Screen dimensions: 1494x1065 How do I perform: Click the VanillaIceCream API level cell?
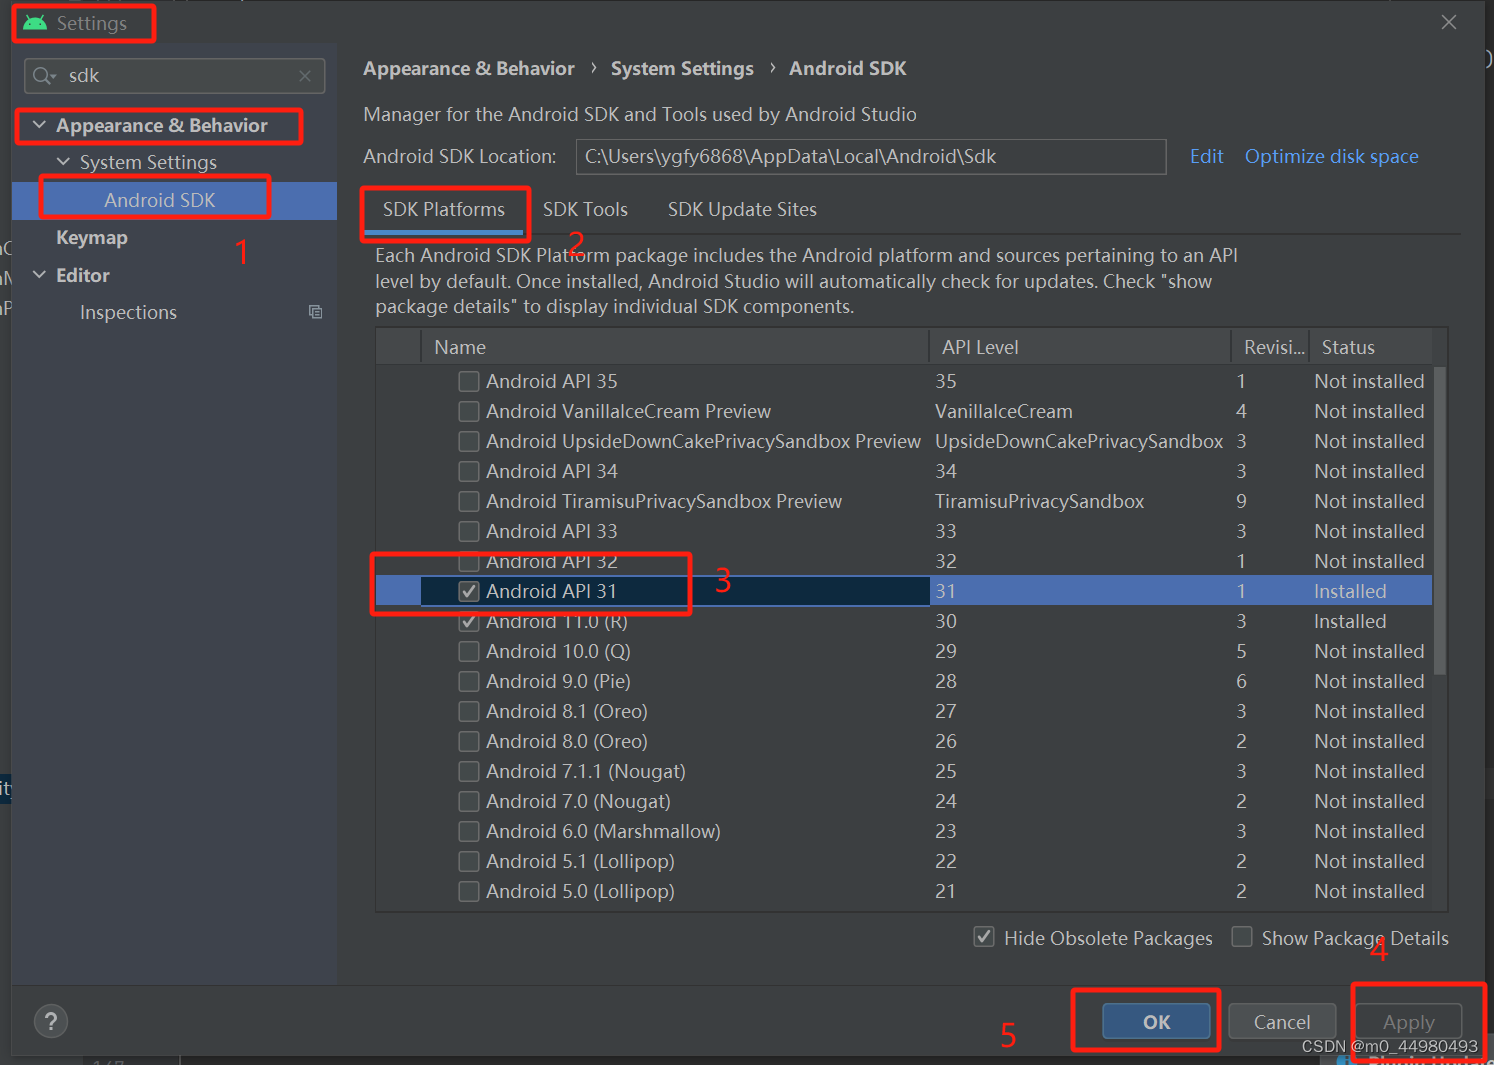point(1003,411)
